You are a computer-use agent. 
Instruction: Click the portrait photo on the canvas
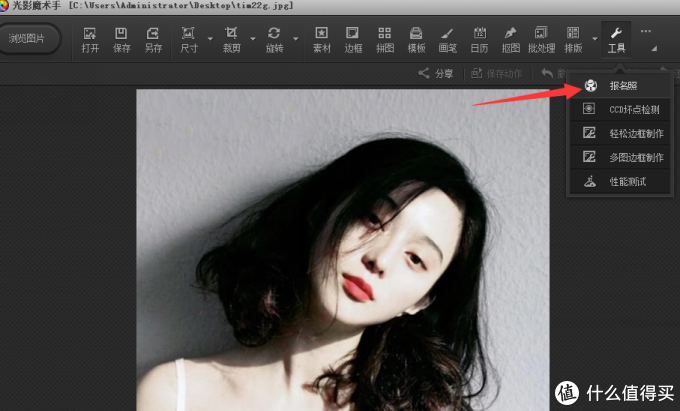tap(343, 250)
